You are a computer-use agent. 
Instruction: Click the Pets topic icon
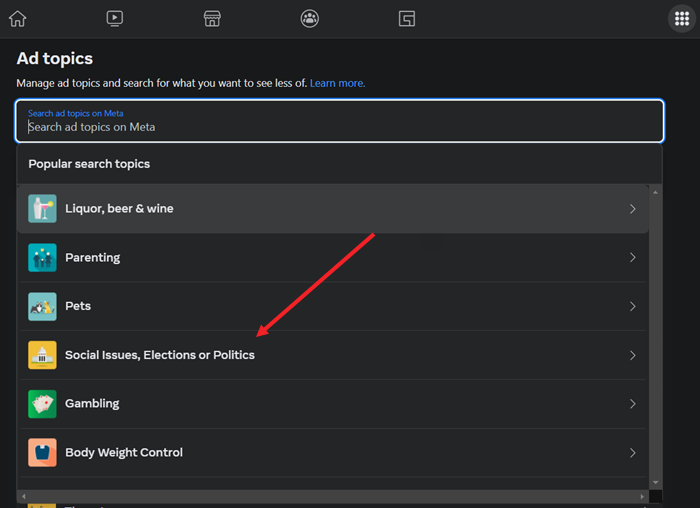coord(42,306)
